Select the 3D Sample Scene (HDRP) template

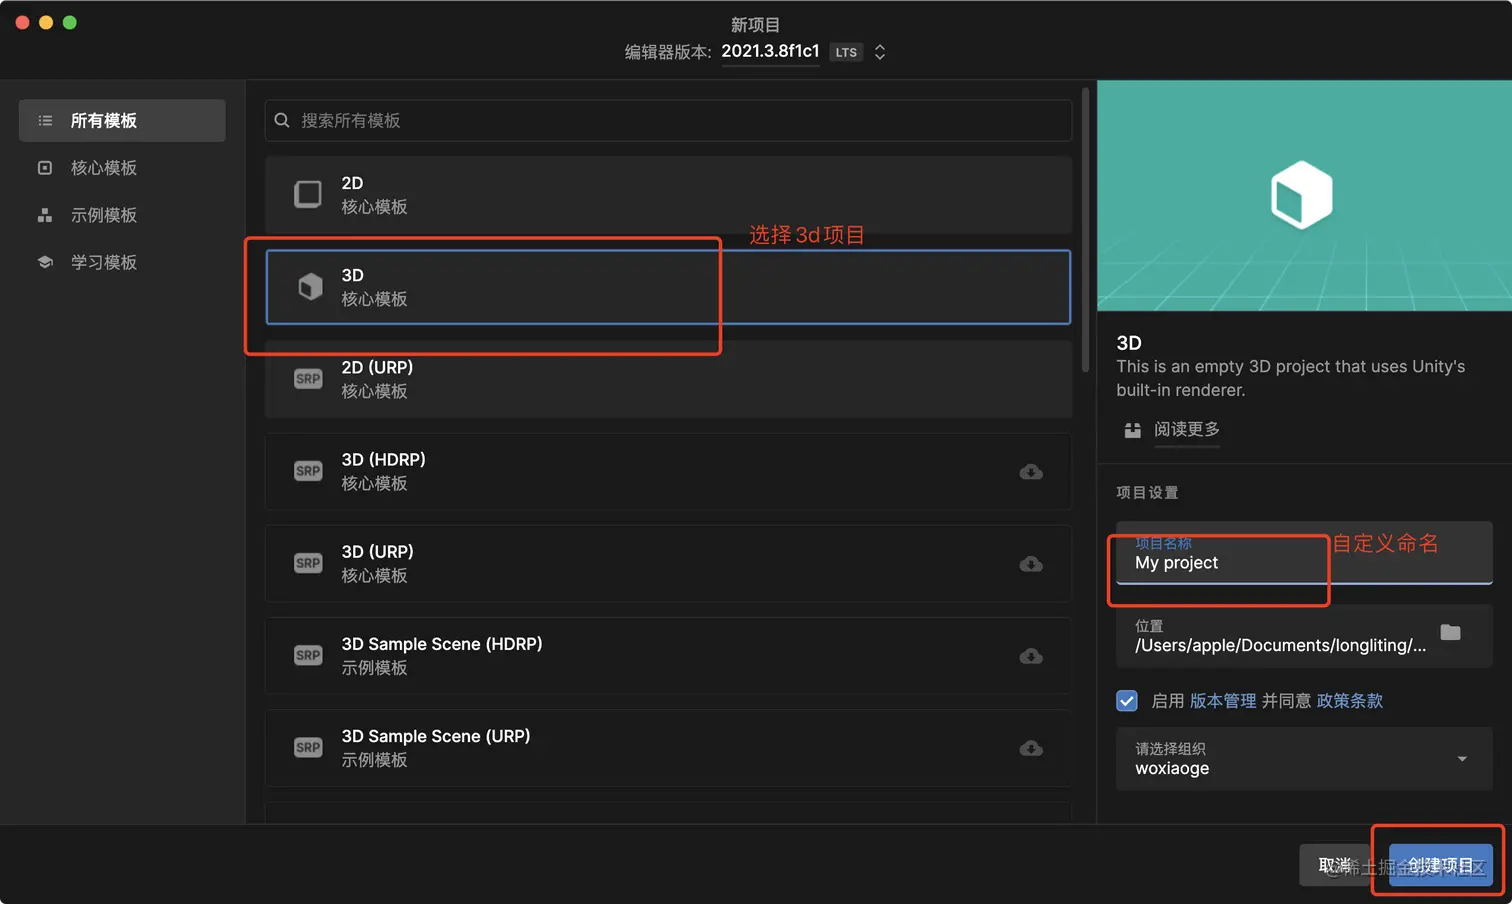click(x=668, y=655)
